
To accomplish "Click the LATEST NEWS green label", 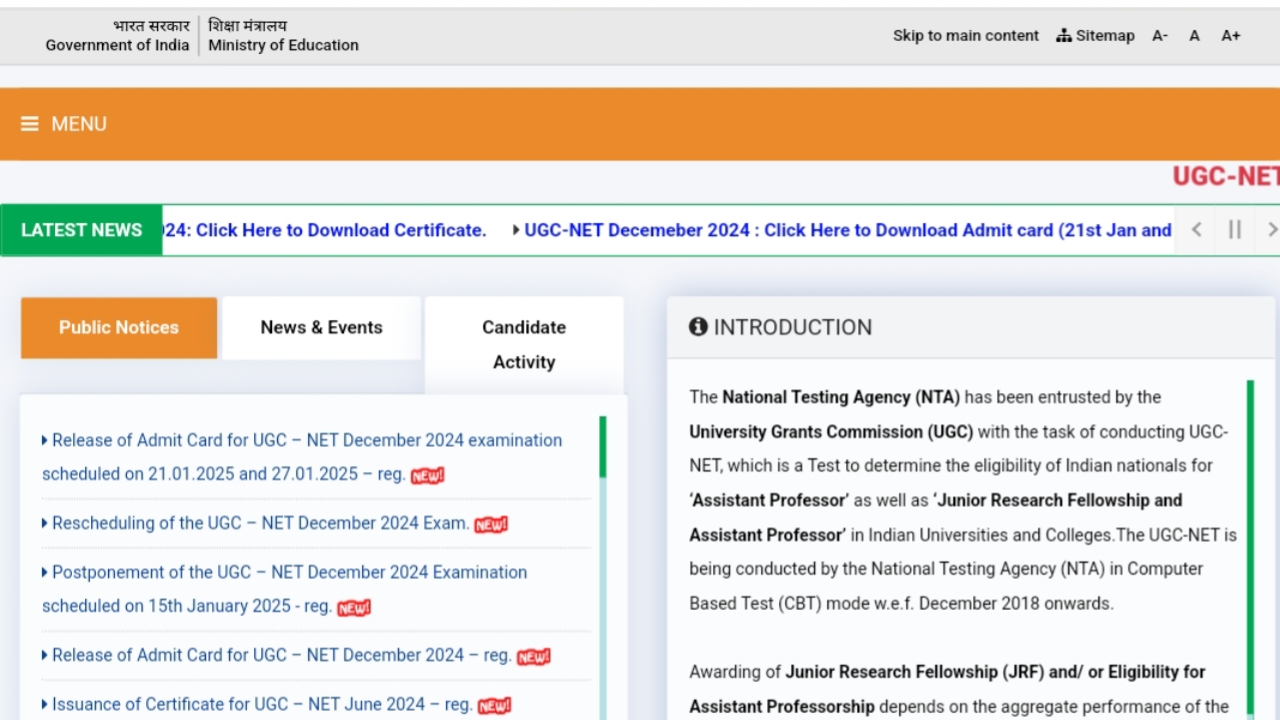I will click(x=81, y=230).
